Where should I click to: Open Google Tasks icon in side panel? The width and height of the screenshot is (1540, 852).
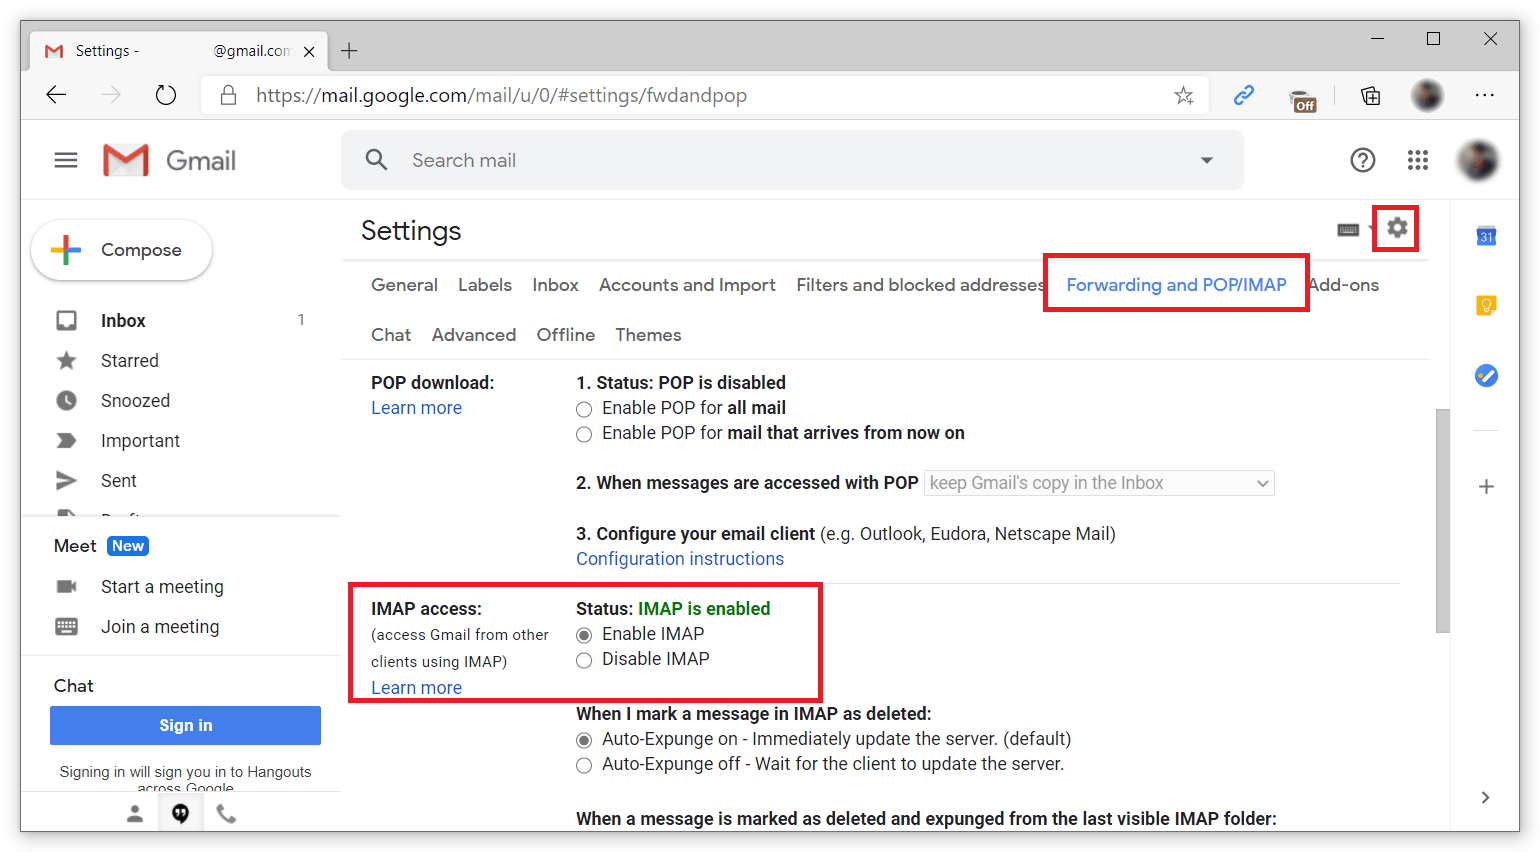(x=1486, y=376)
